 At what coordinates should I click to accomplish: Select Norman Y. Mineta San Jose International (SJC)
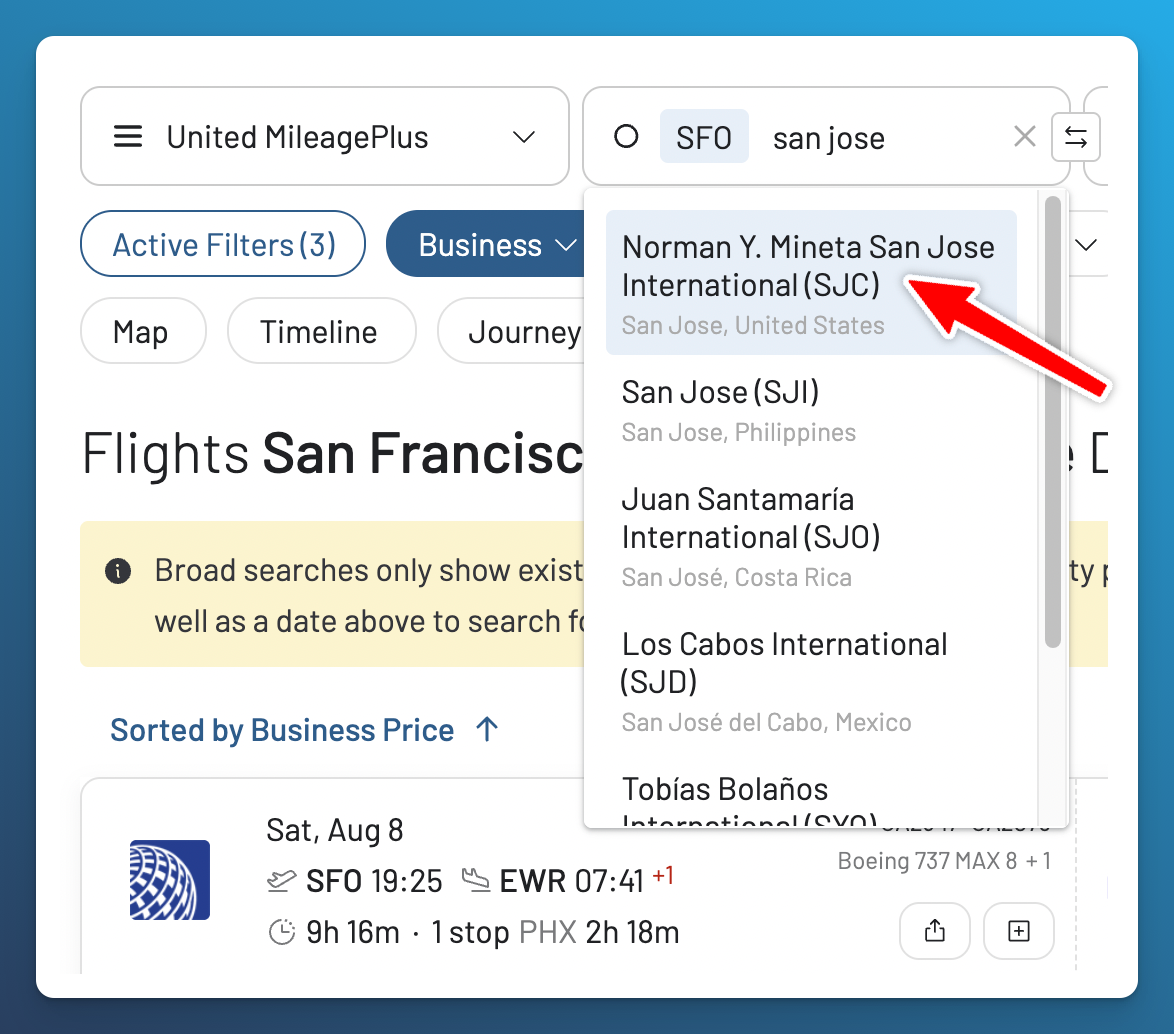811,282
